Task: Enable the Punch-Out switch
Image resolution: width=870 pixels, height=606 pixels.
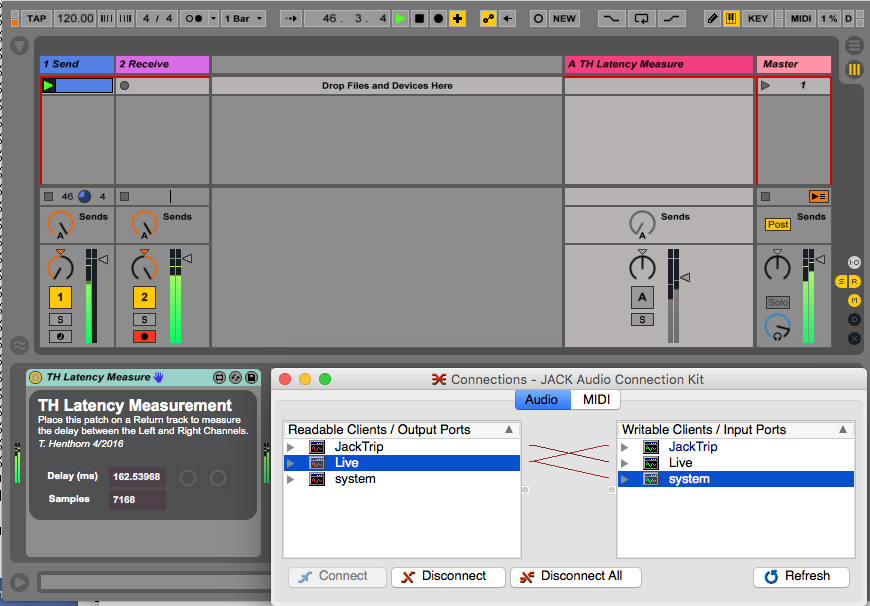Action: [x=671, y=19]
